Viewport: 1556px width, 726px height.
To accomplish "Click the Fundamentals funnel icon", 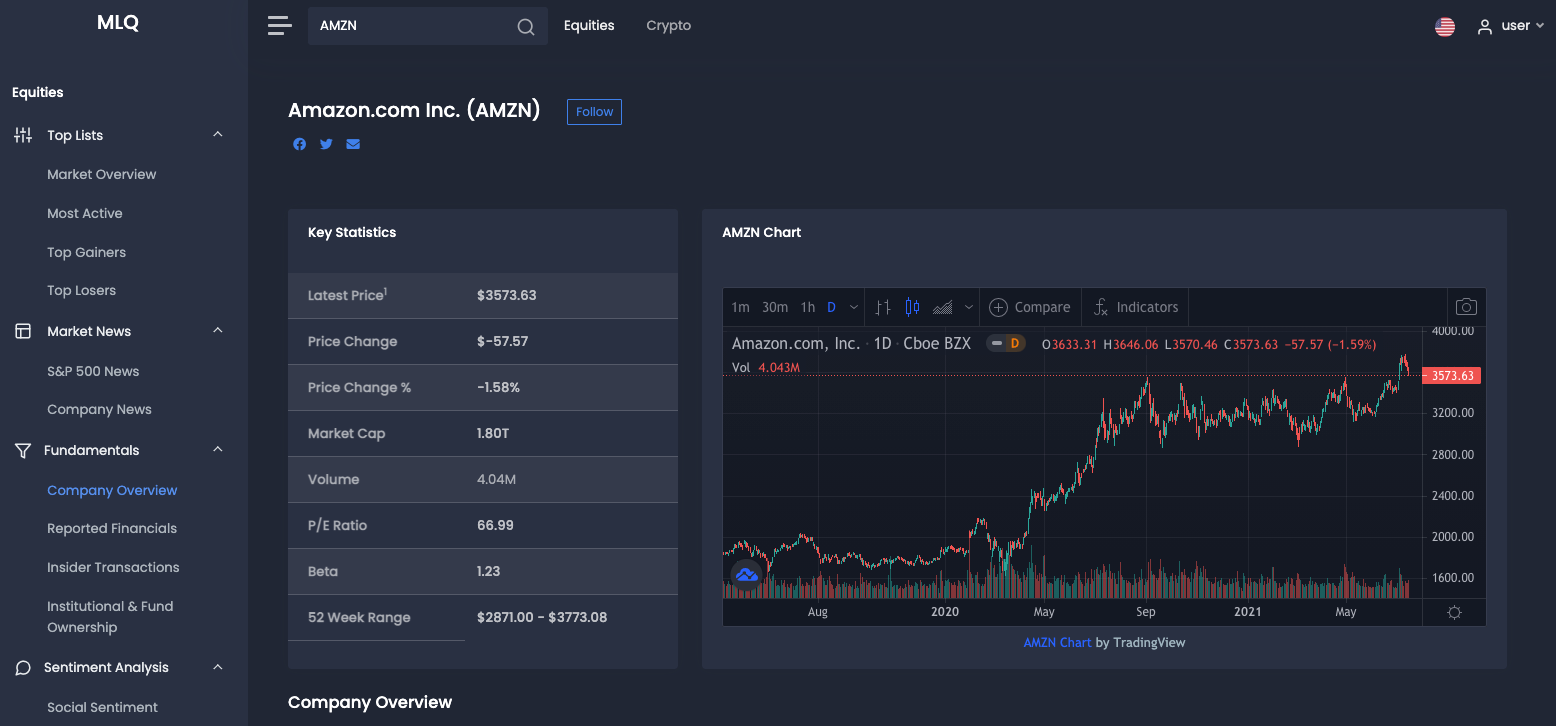I will click(23, 451).
